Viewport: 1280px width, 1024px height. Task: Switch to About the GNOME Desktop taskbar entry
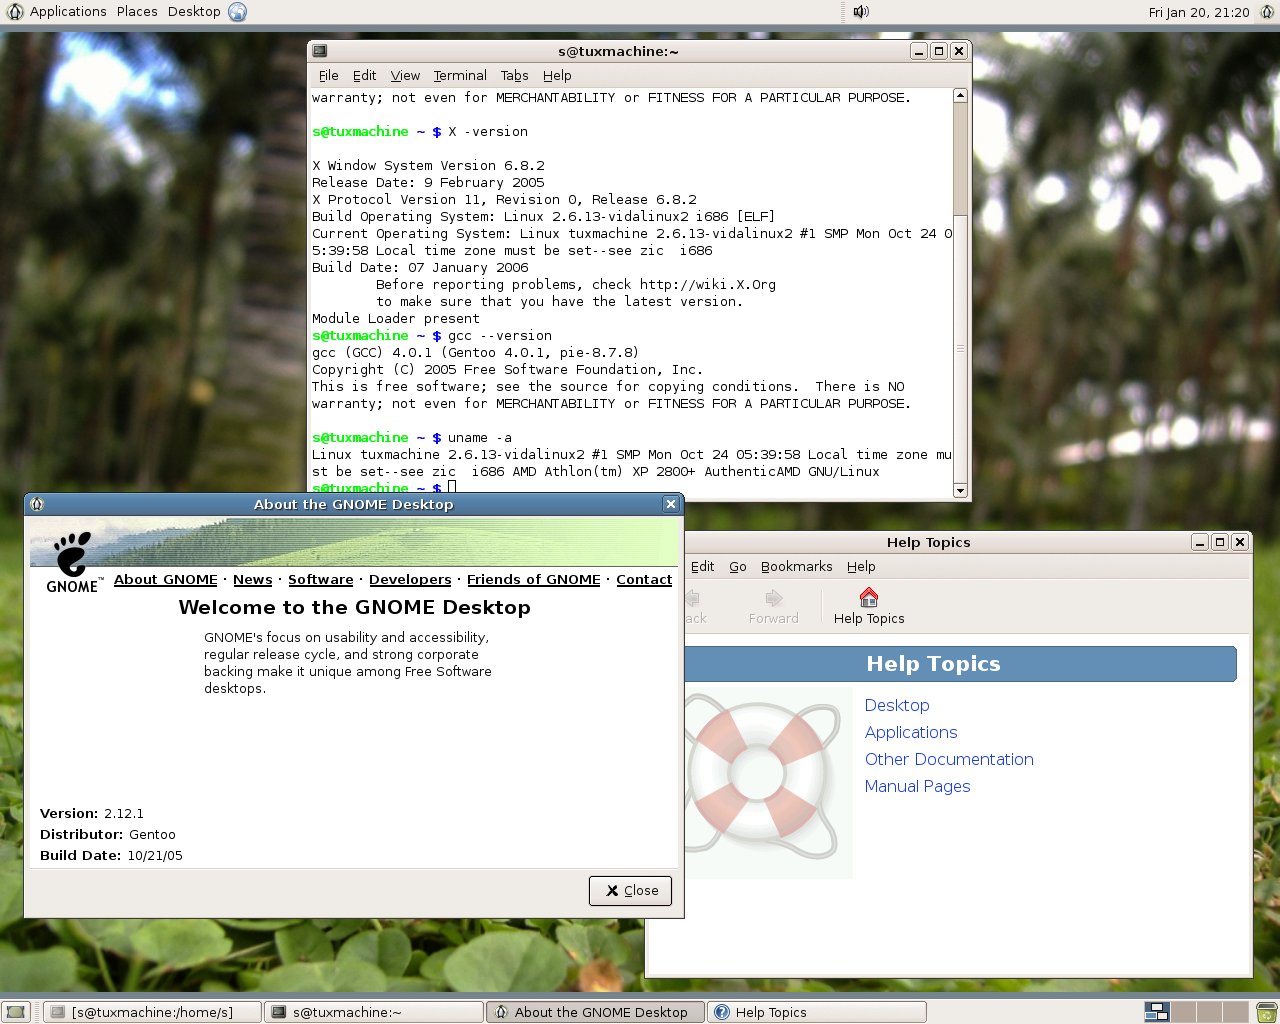(596, 1012)
